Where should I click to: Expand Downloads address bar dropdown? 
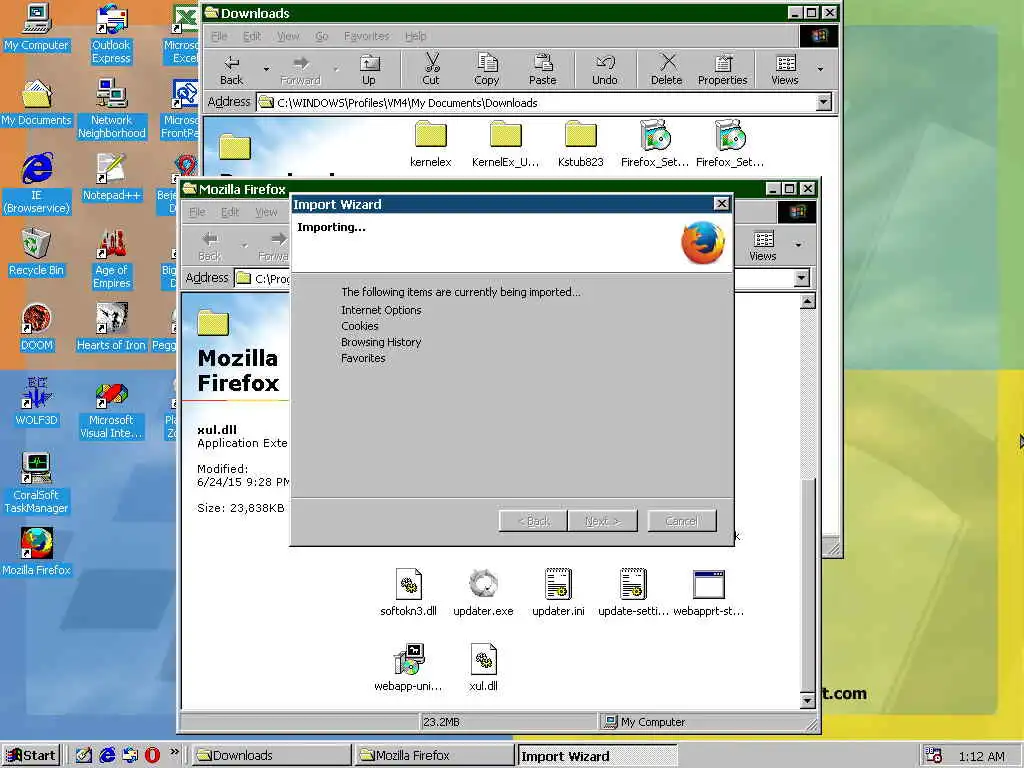pos(824,102)
